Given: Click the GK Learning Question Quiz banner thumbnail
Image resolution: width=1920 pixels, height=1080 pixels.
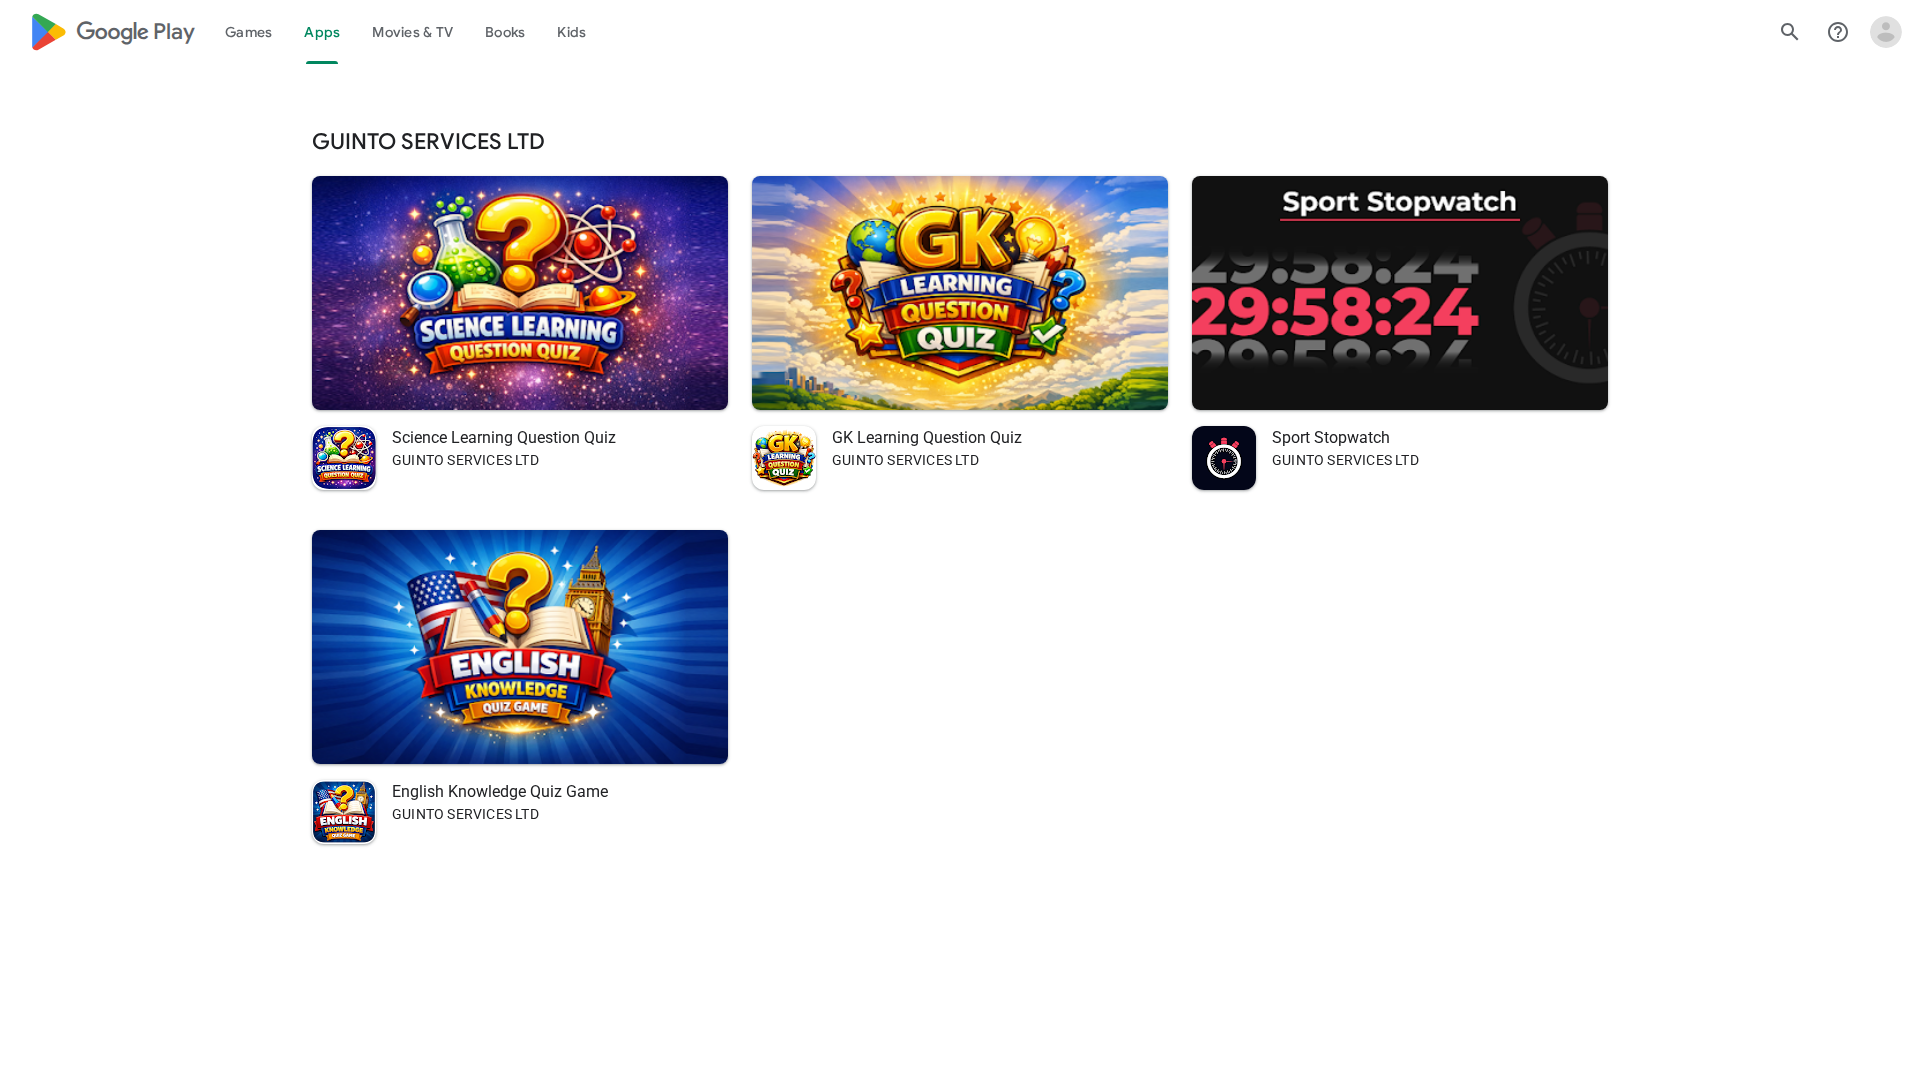Looking at the screenshot, I should [959, 292].
